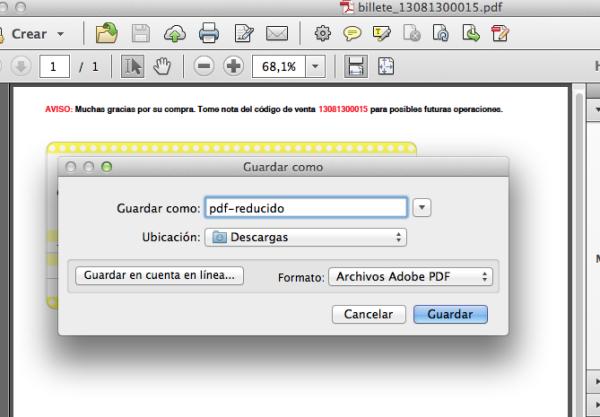
Task: Open the Formato Archivos Adobe PDF dropdown
Action: click(411, 277)
